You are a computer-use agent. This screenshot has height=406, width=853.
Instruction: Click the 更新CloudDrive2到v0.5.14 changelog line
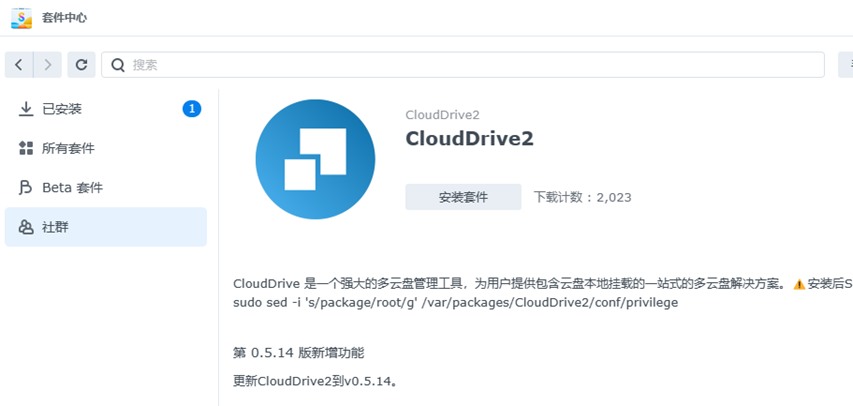pyautogui.click(x=315, y=382)
